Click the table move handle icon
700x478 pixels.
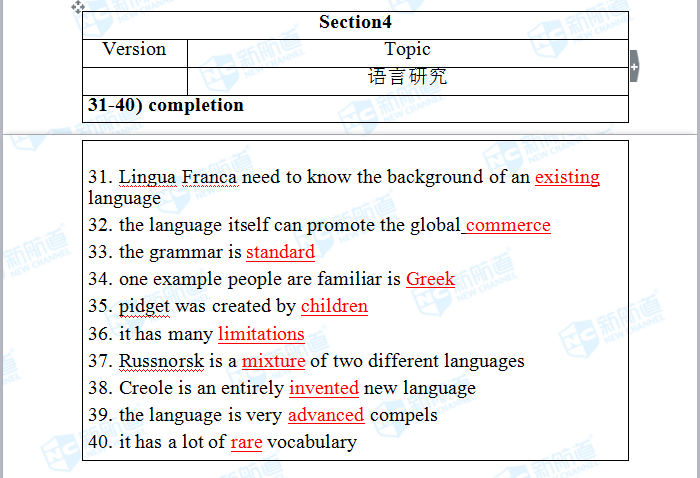[78, 7]
